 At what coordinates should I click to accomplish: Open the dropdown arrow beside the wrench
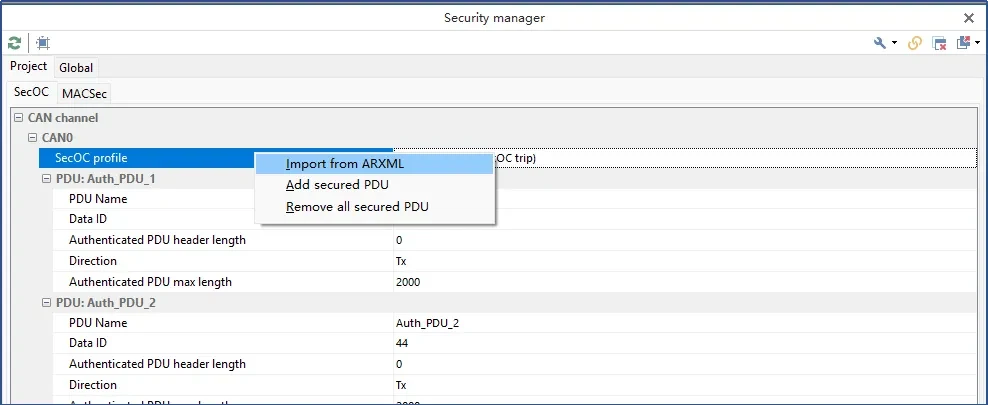894,43
